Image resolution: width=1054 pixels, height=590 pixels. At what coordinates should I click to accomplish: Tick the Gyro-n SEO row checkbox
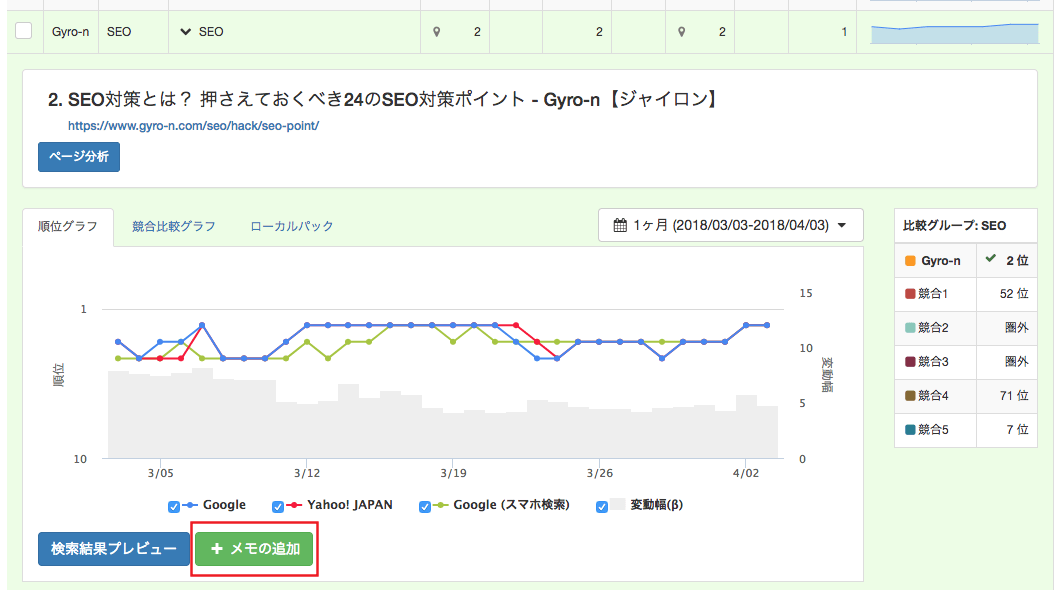tap(24, 31)
